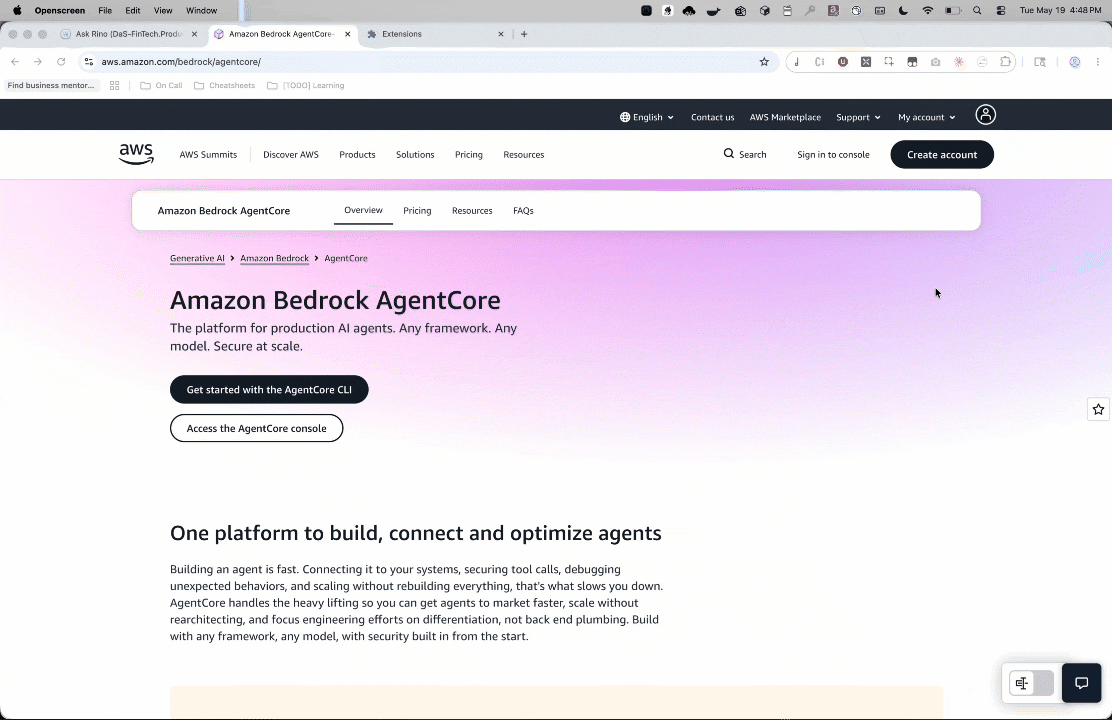Select the FAQs tab in AgentCore bar
Image resolution: width=1112 pixels, height=720 pixels.
click(523, 211)
